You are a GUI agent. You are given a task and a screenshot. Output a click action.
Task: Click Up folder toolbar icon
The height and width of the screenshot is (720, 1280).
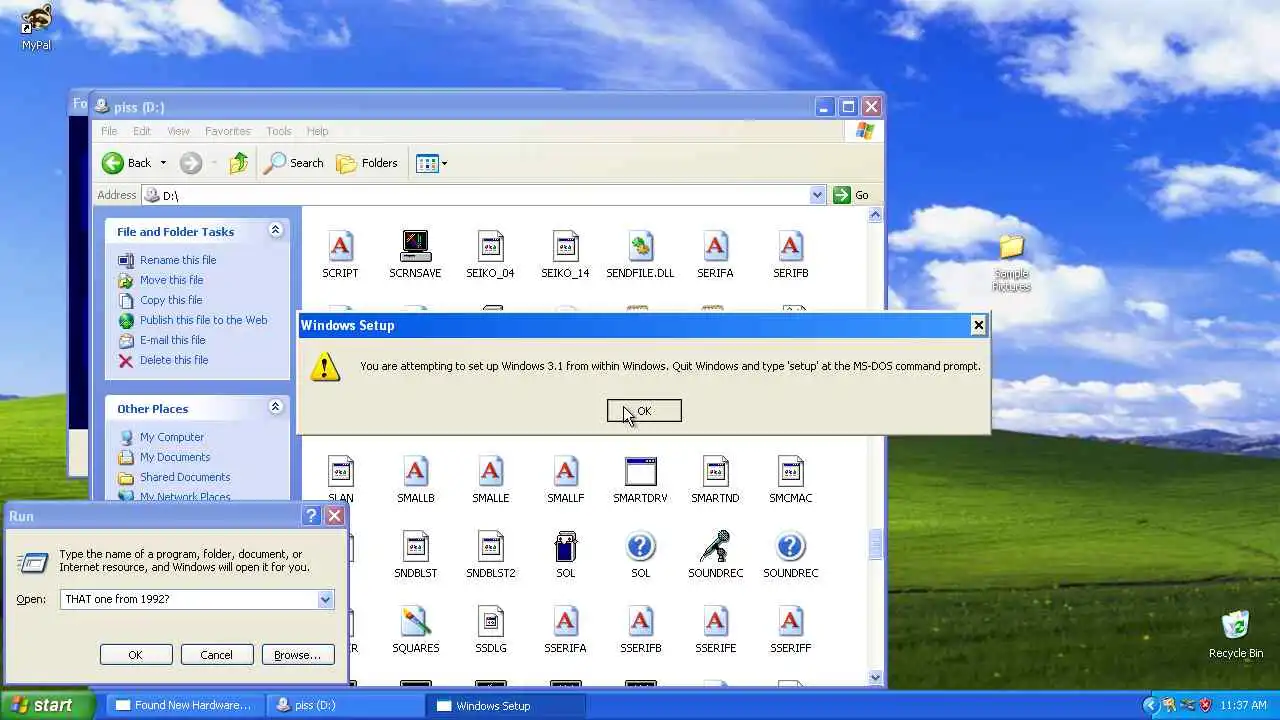coord(238,163)
